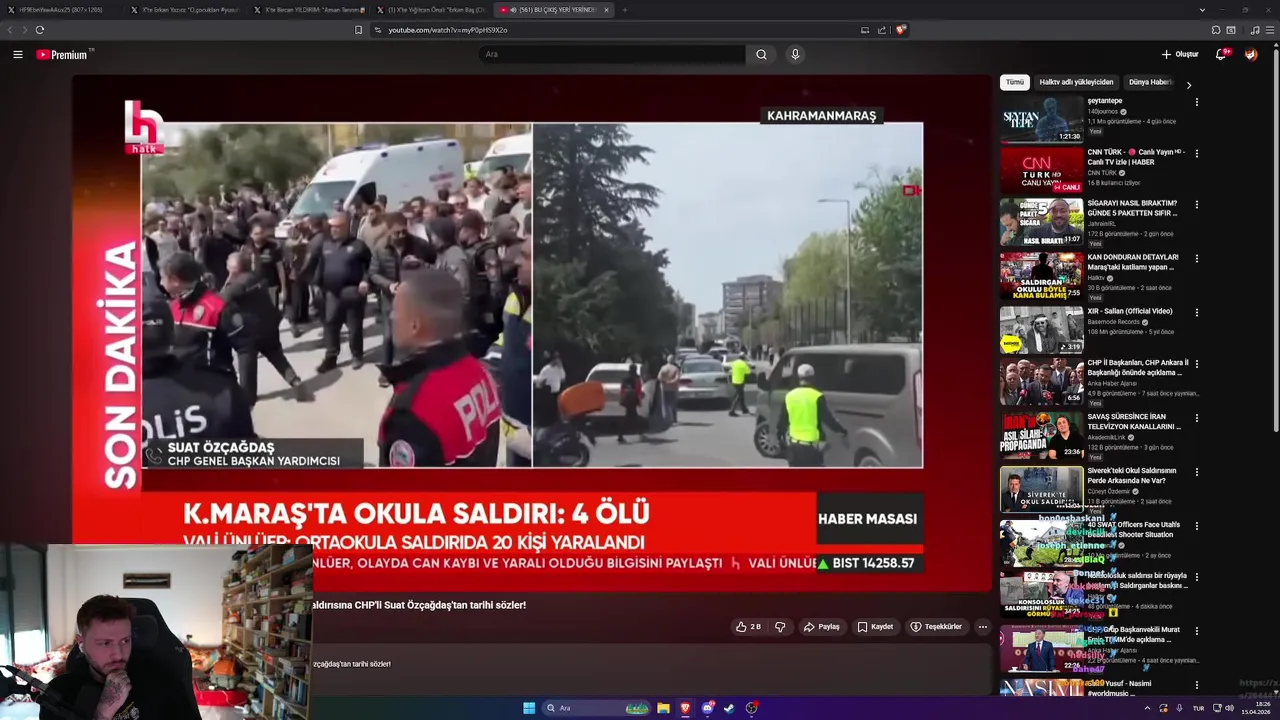This screenshot has width=1280, height=720.
Task: Switch to X'te Yiğitcan Önel browser tab
Action: tap(431, 10)
